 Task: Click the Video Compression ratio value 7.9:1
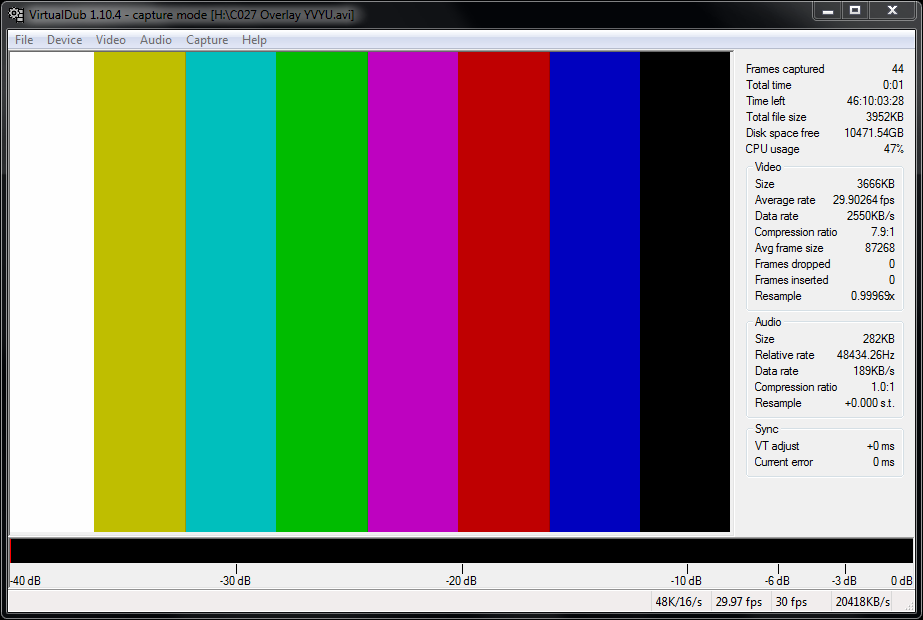882,231
